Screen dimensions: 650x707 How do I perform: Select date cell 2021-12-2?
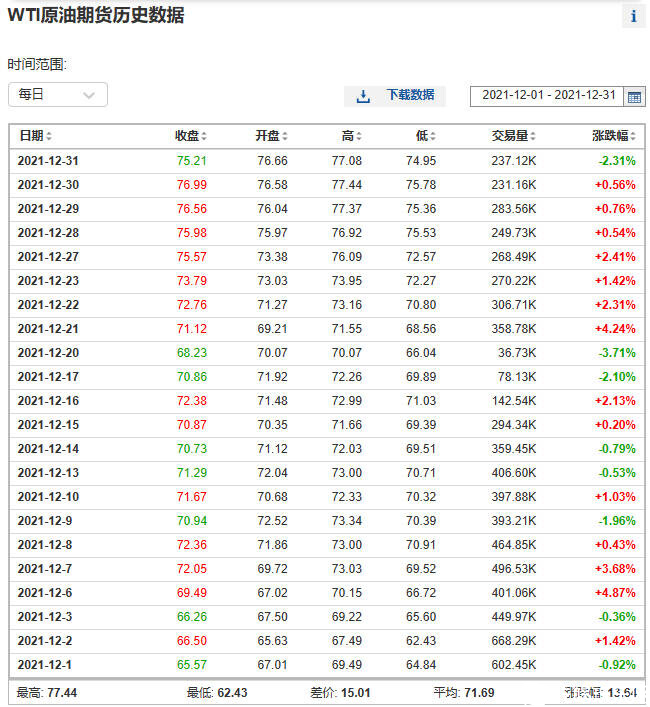(x=45, y=641)
